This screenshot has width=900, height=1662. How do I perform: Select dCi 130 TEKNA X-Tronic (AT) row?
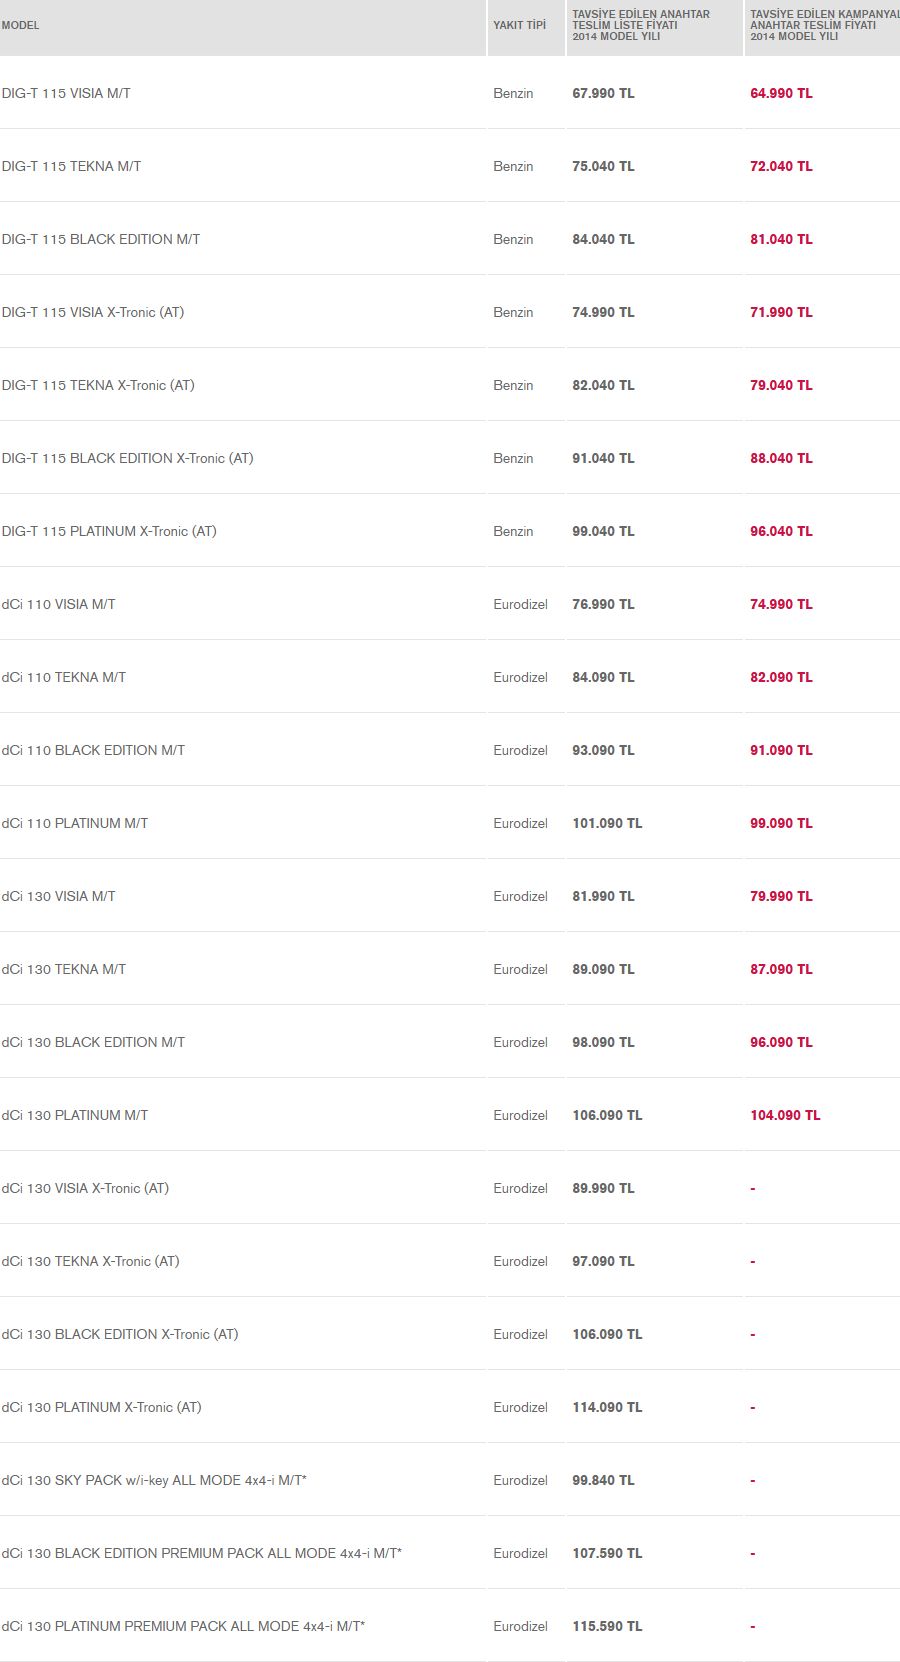450,1261
